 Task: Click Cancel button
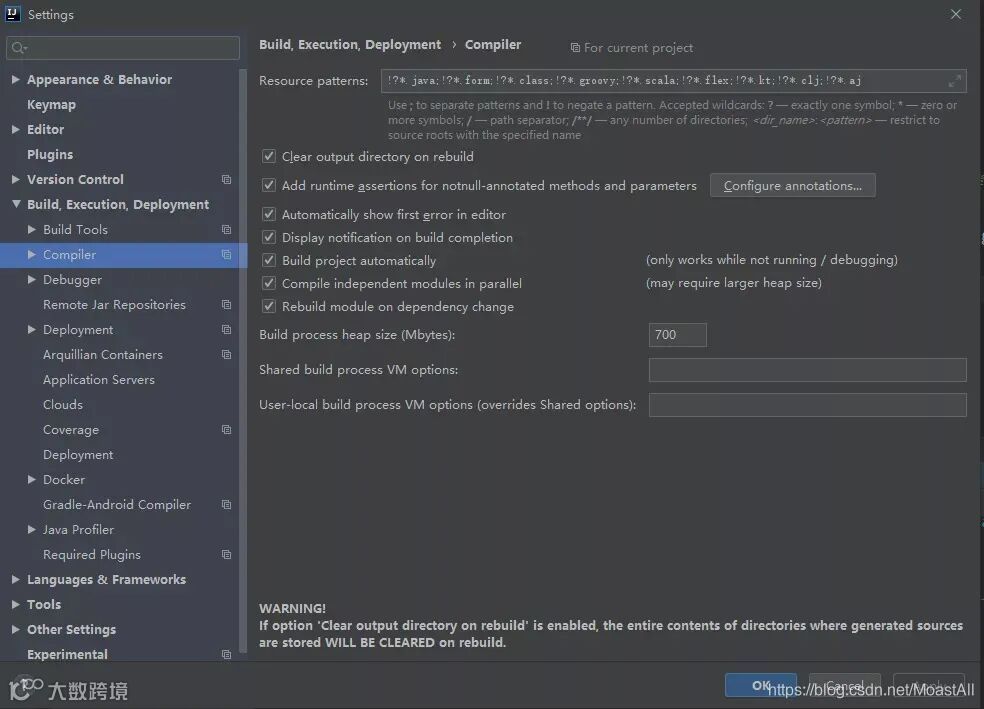point(845,685)
